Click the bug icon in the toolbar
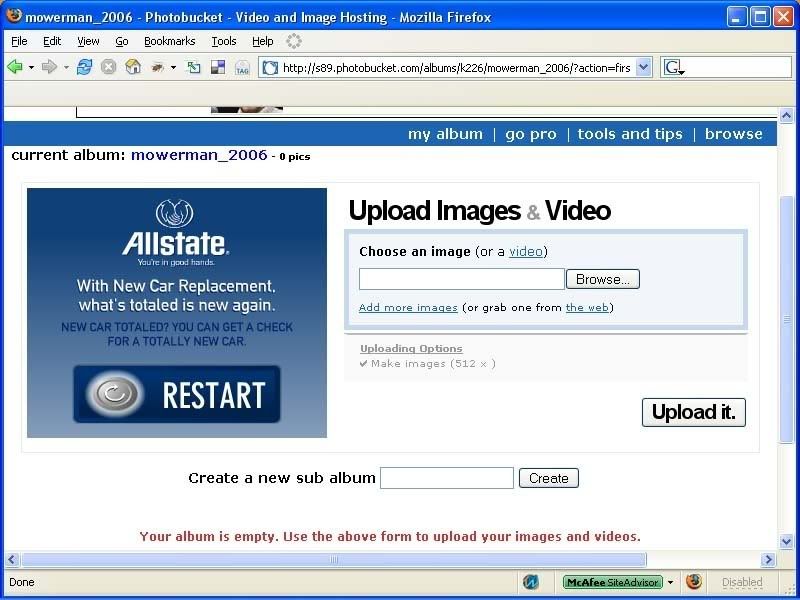The image size is (800, 600). tap(158, 67)
